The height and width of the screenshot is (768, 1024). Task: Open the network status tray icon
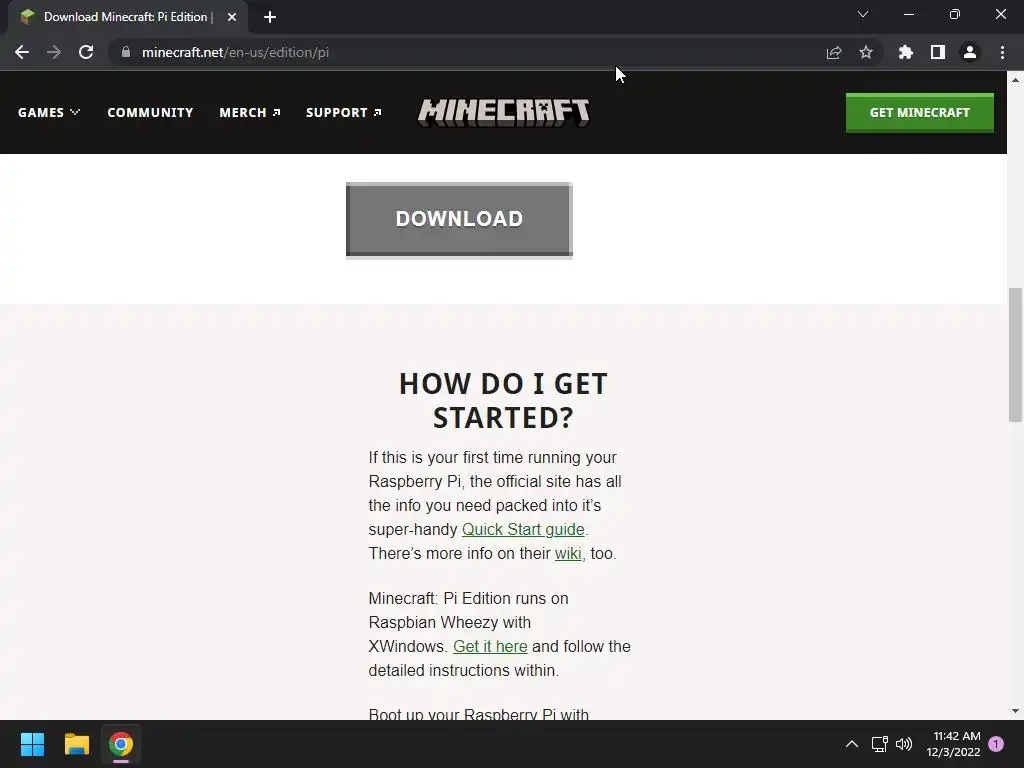coord(880,744)
